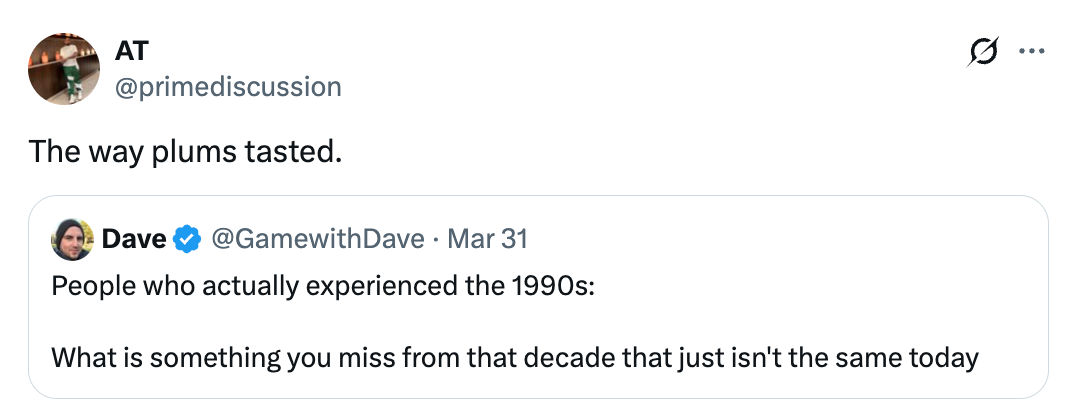Go to the @primediscussion handle

point(228,86)
